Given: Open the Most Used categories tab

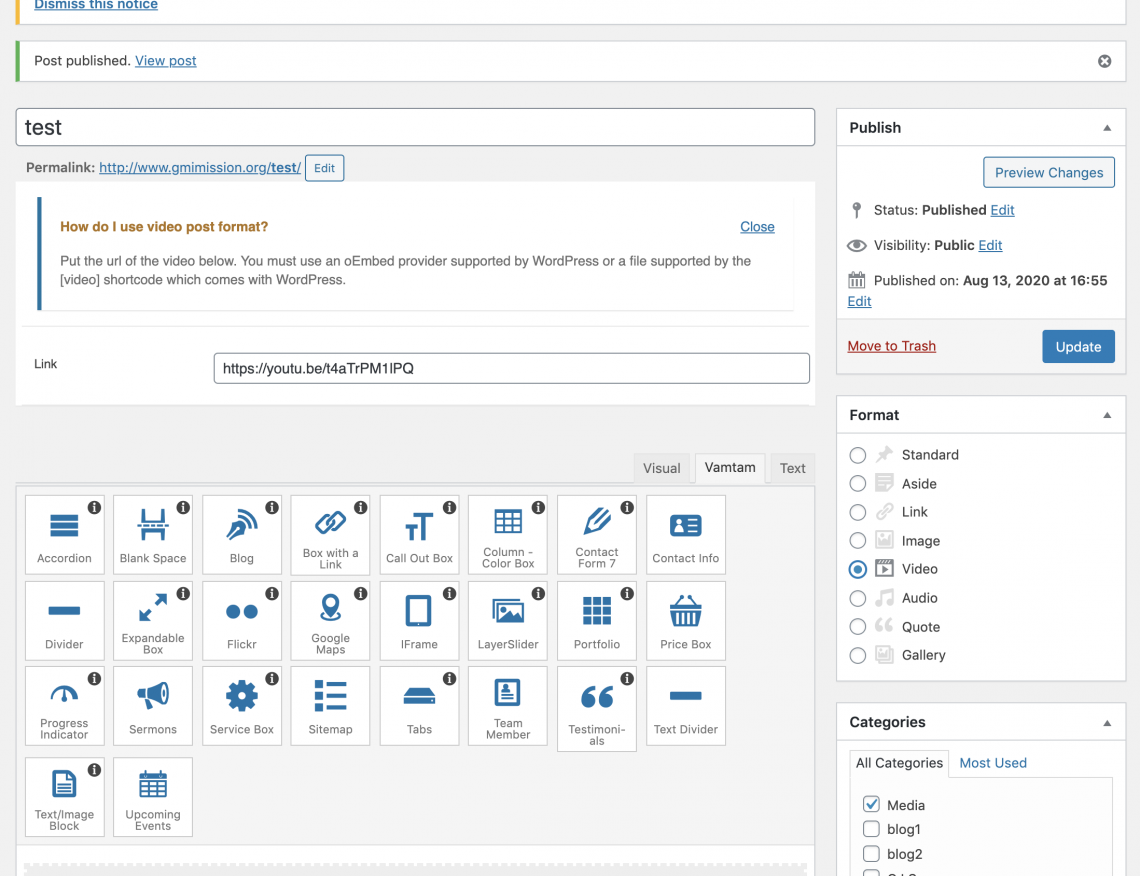Looking at the screenshot, I should point(992,763).
